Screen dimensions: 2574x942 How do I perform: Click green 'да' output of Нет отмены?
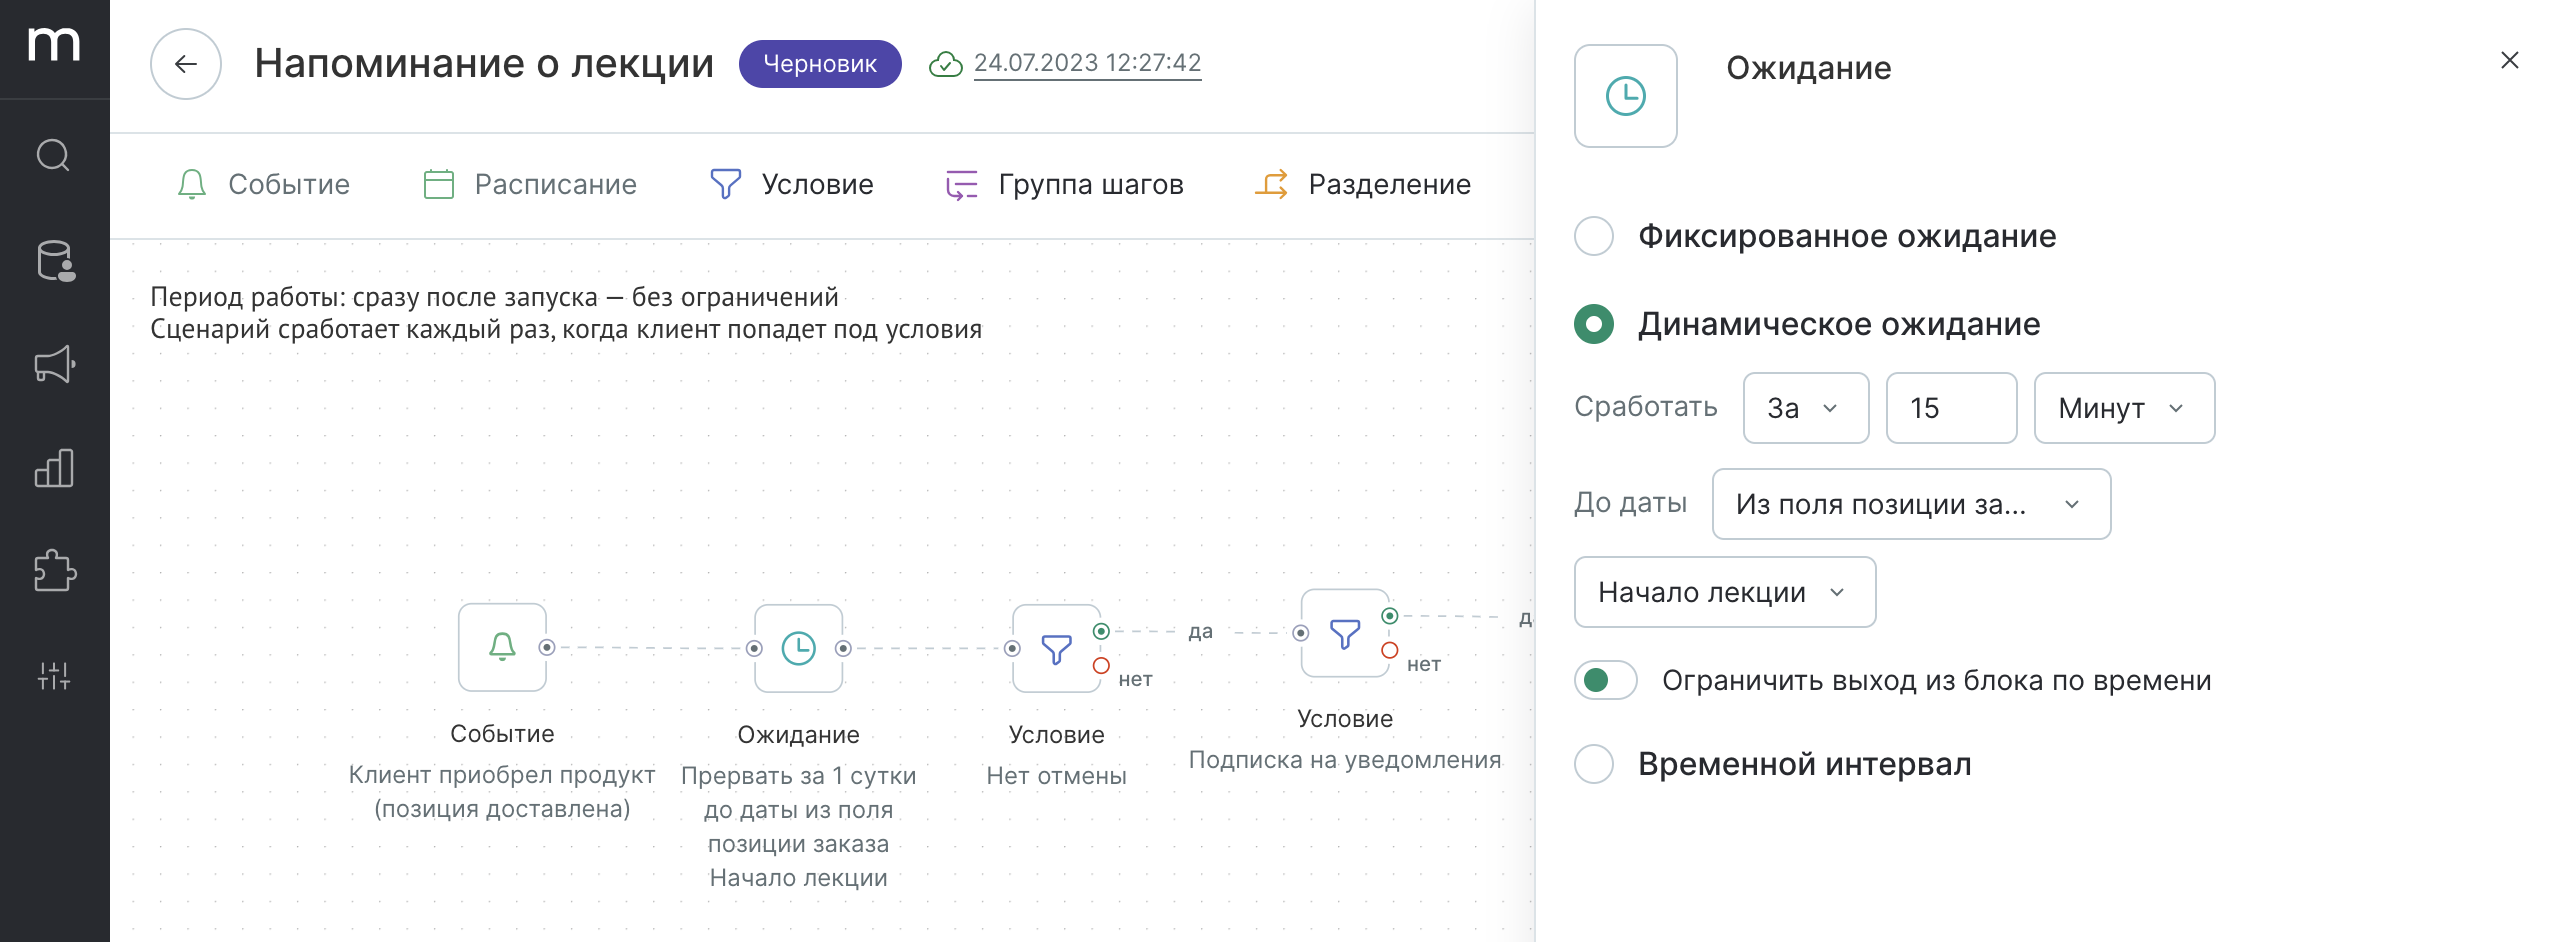point(1101,631)
